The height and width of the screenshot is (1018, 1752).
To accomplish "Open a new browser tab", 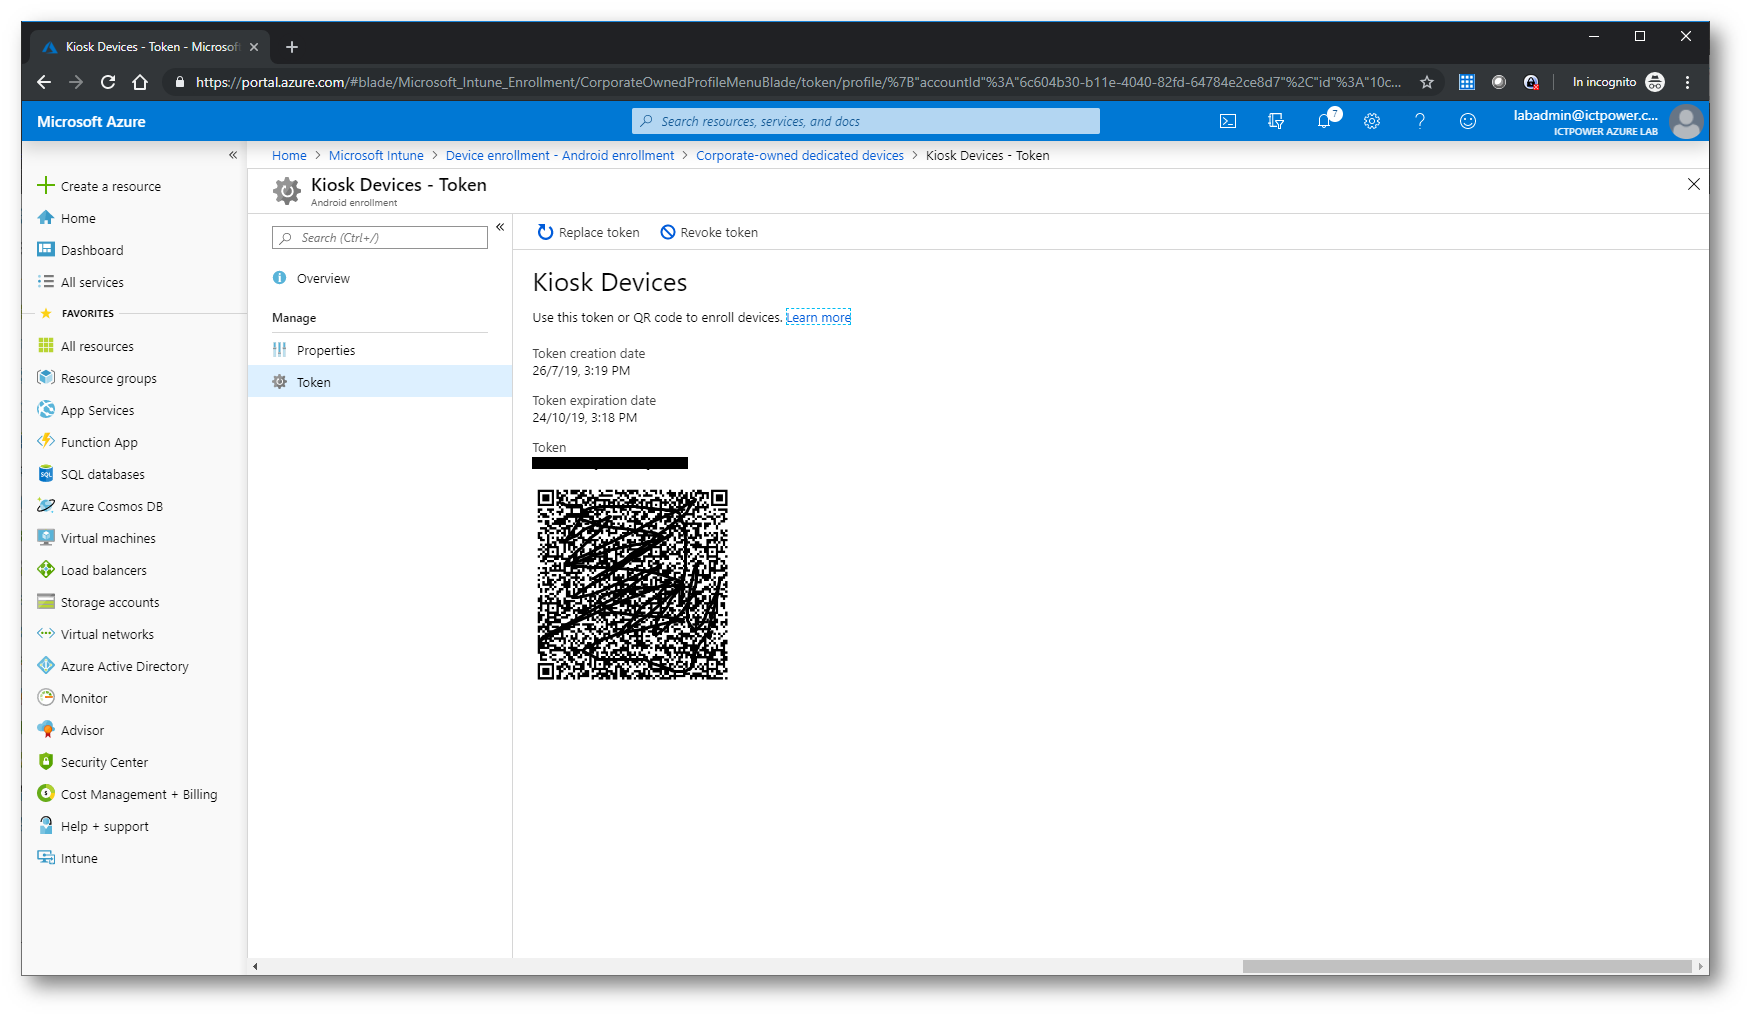I will 292,47.
